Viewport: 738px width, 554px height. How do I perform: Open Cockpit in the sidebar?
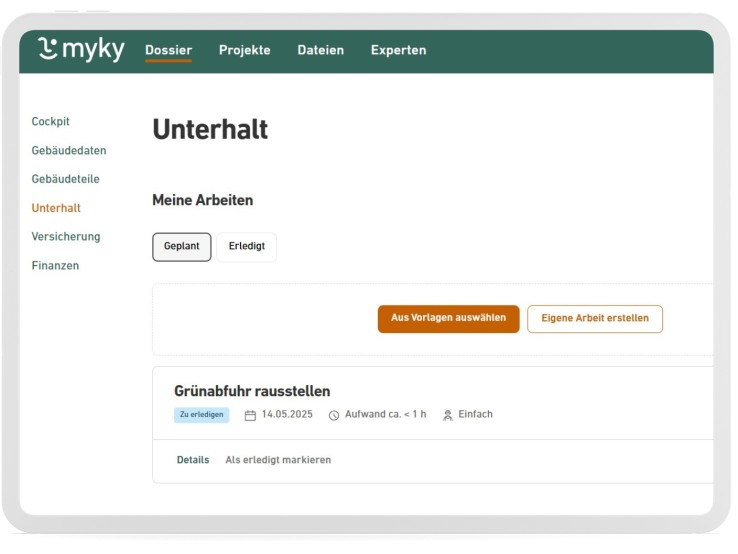click(51, 122)
